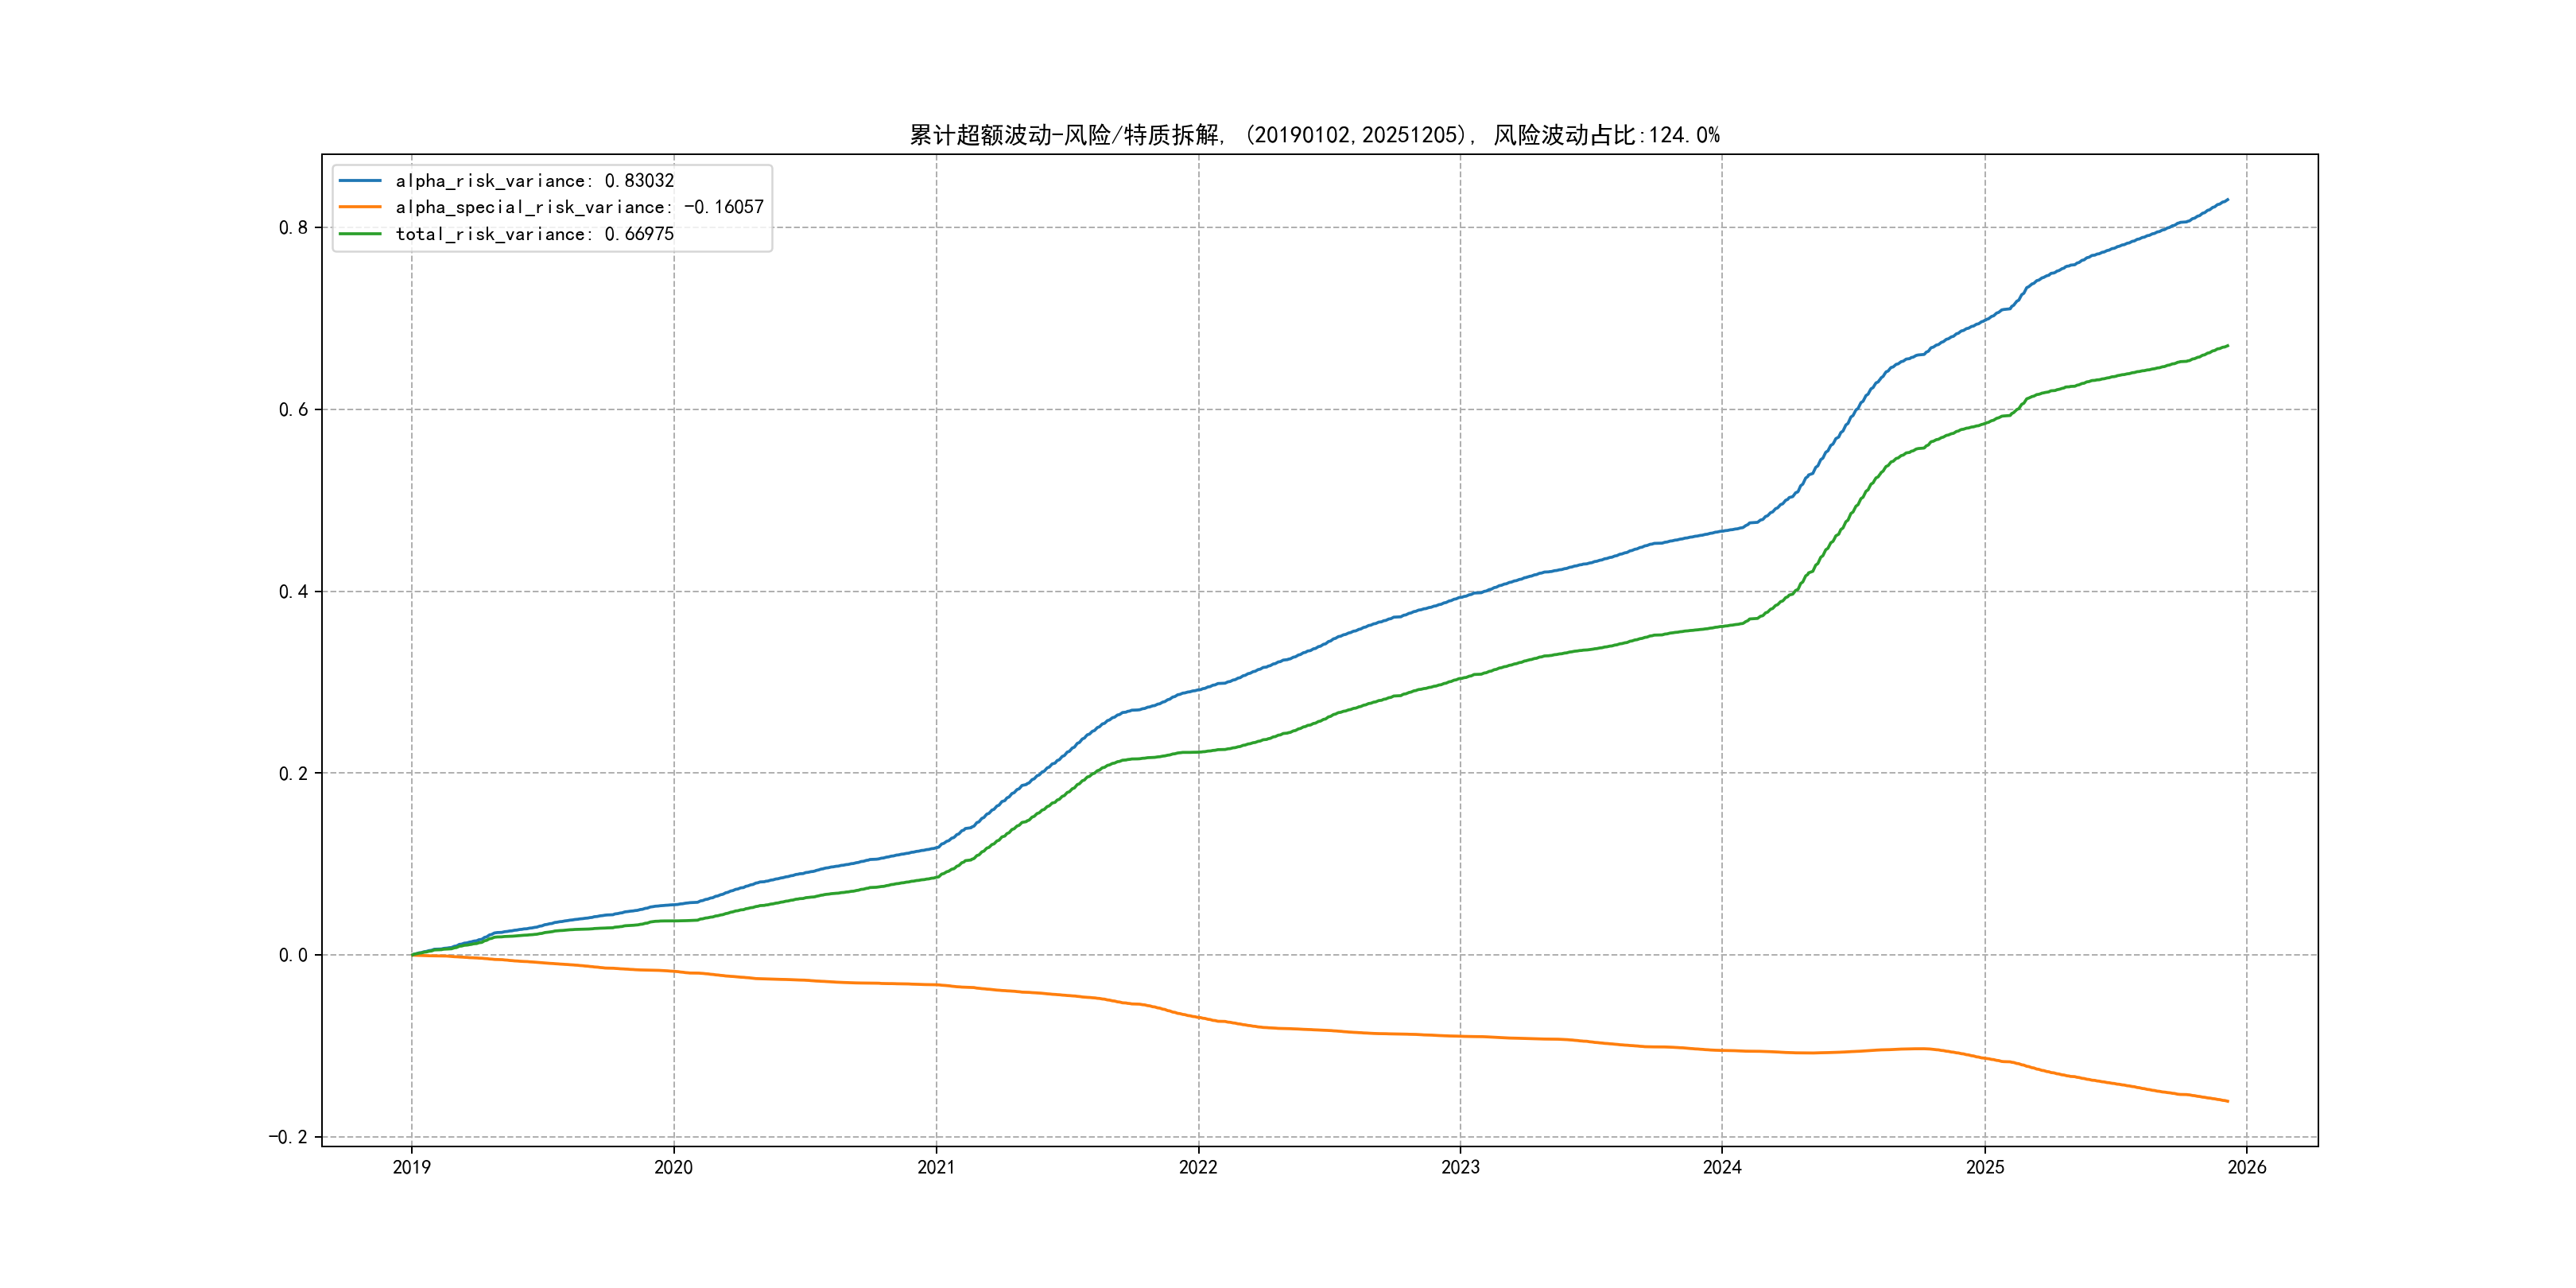Image resolution: width=2576 pixels, height=1288 pixels.
Task: Click the 2026 x-axis tick label
Action: click(2247, 1167)
